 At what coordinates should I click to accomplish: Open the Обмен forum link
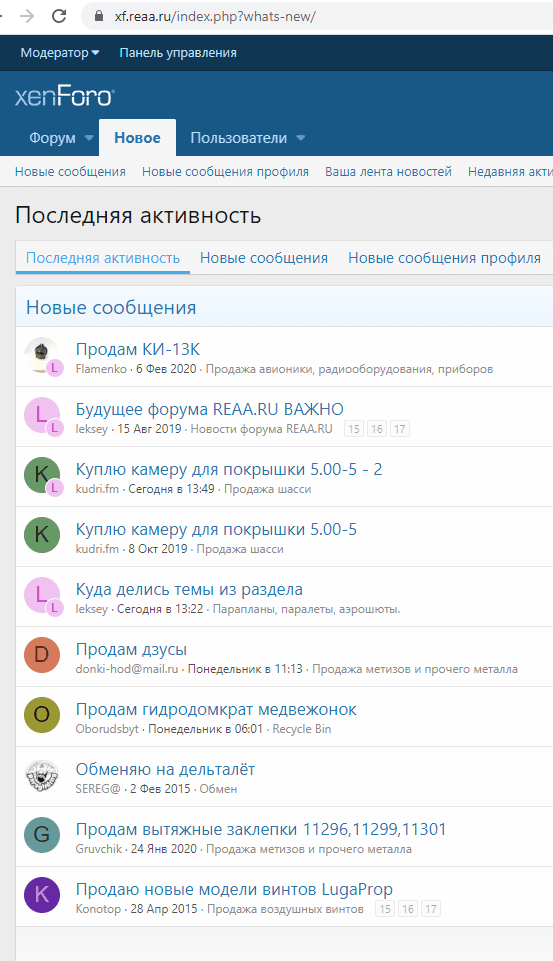point(218,789)
